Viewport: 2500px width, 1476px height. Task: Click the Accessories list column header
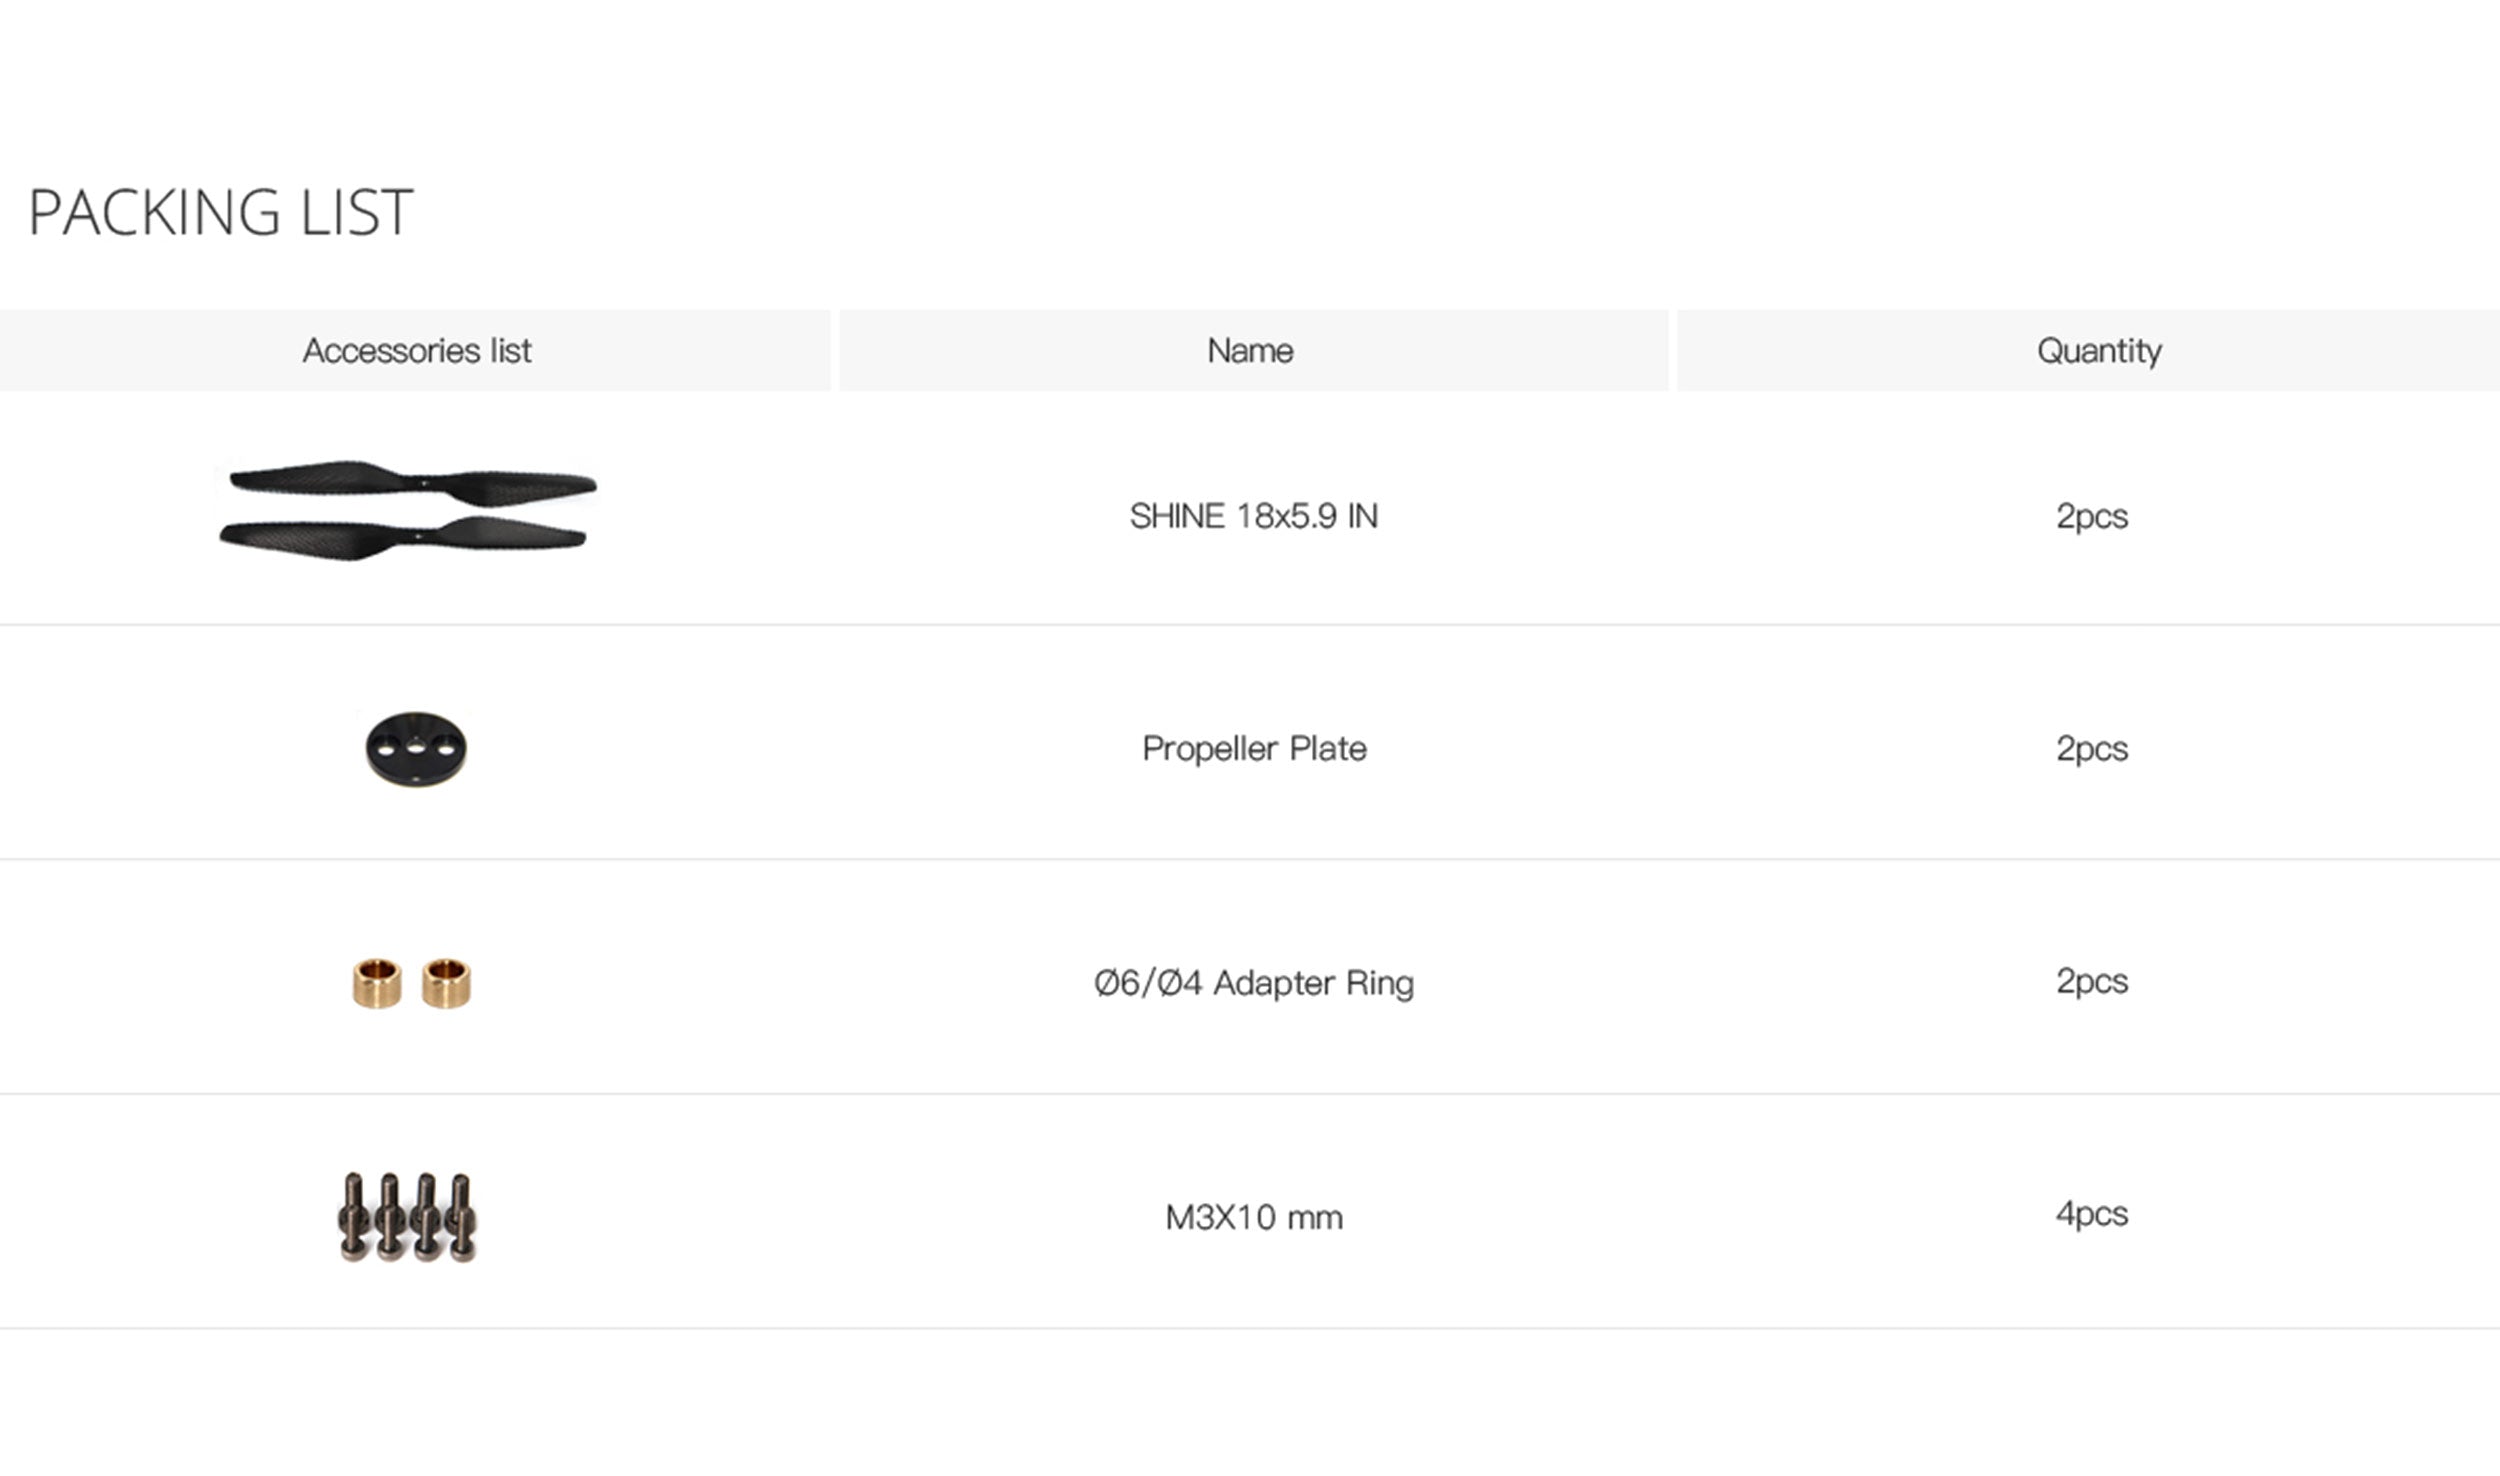click(416, 351)
